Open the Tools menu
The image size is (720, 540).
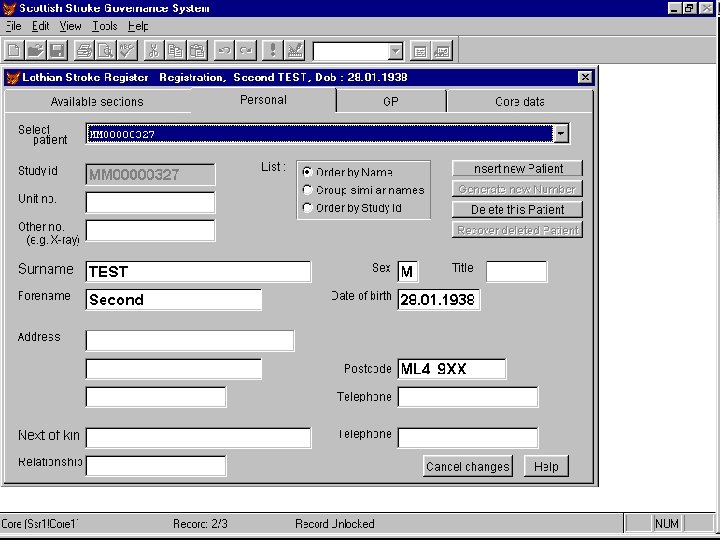click(105, 26)
